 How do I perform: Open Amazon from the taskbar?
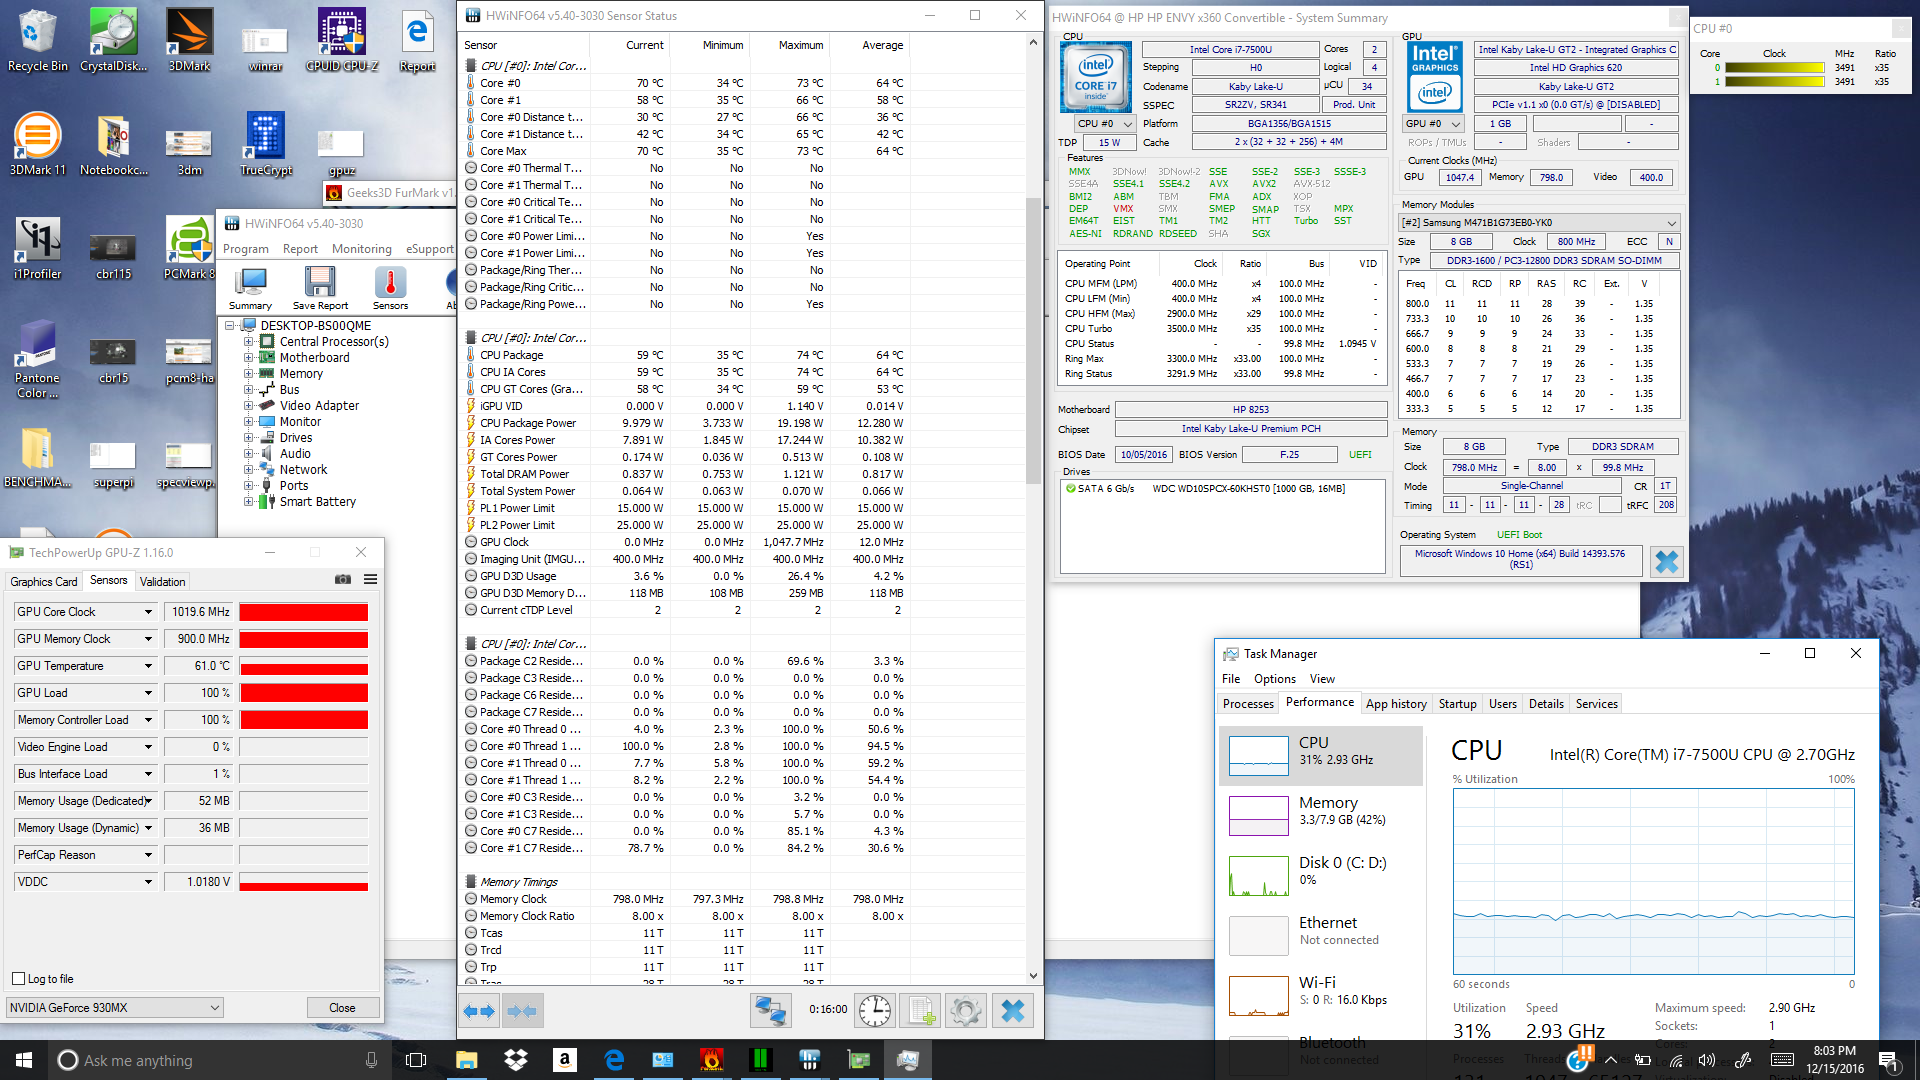pyautogui.click(x=565, y=1060)
